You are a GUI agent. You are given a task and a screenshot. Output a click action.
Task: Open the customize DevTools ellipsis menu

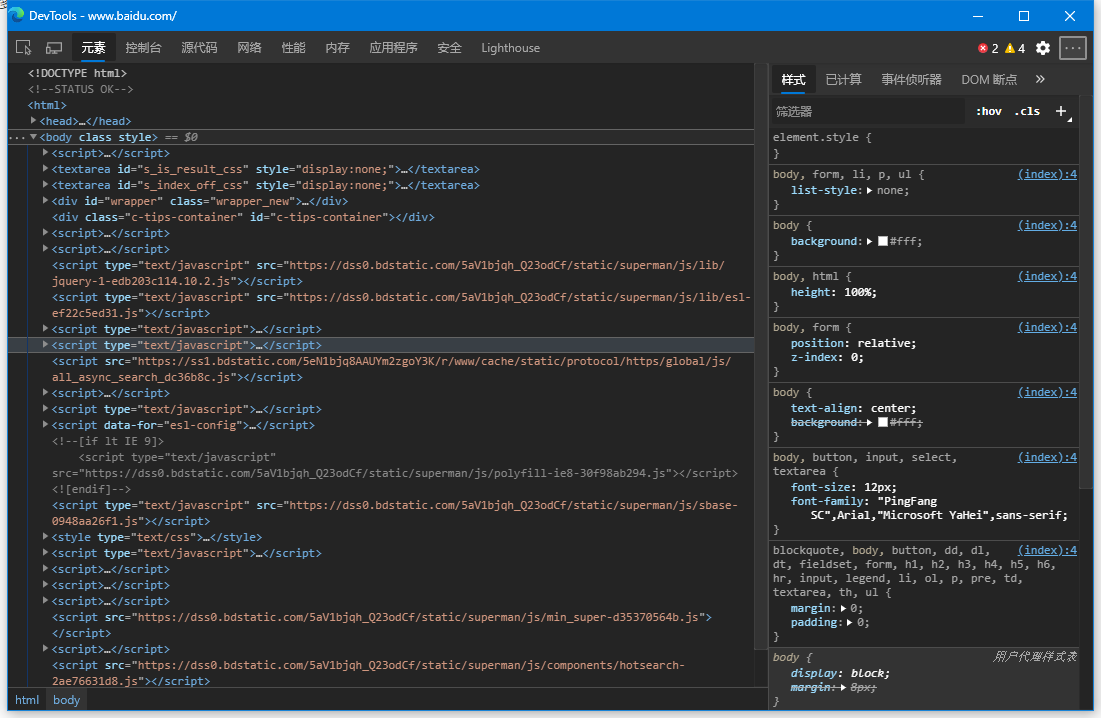tap(1072, 48)
